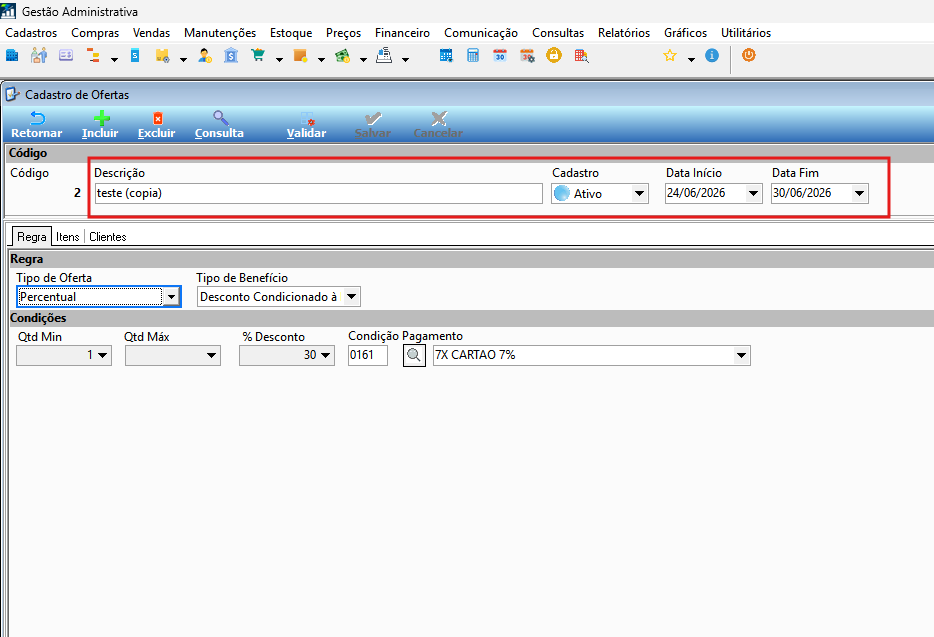Open the Cadastros menu
This screenshot has height=637, width=934.
point(32,33)
